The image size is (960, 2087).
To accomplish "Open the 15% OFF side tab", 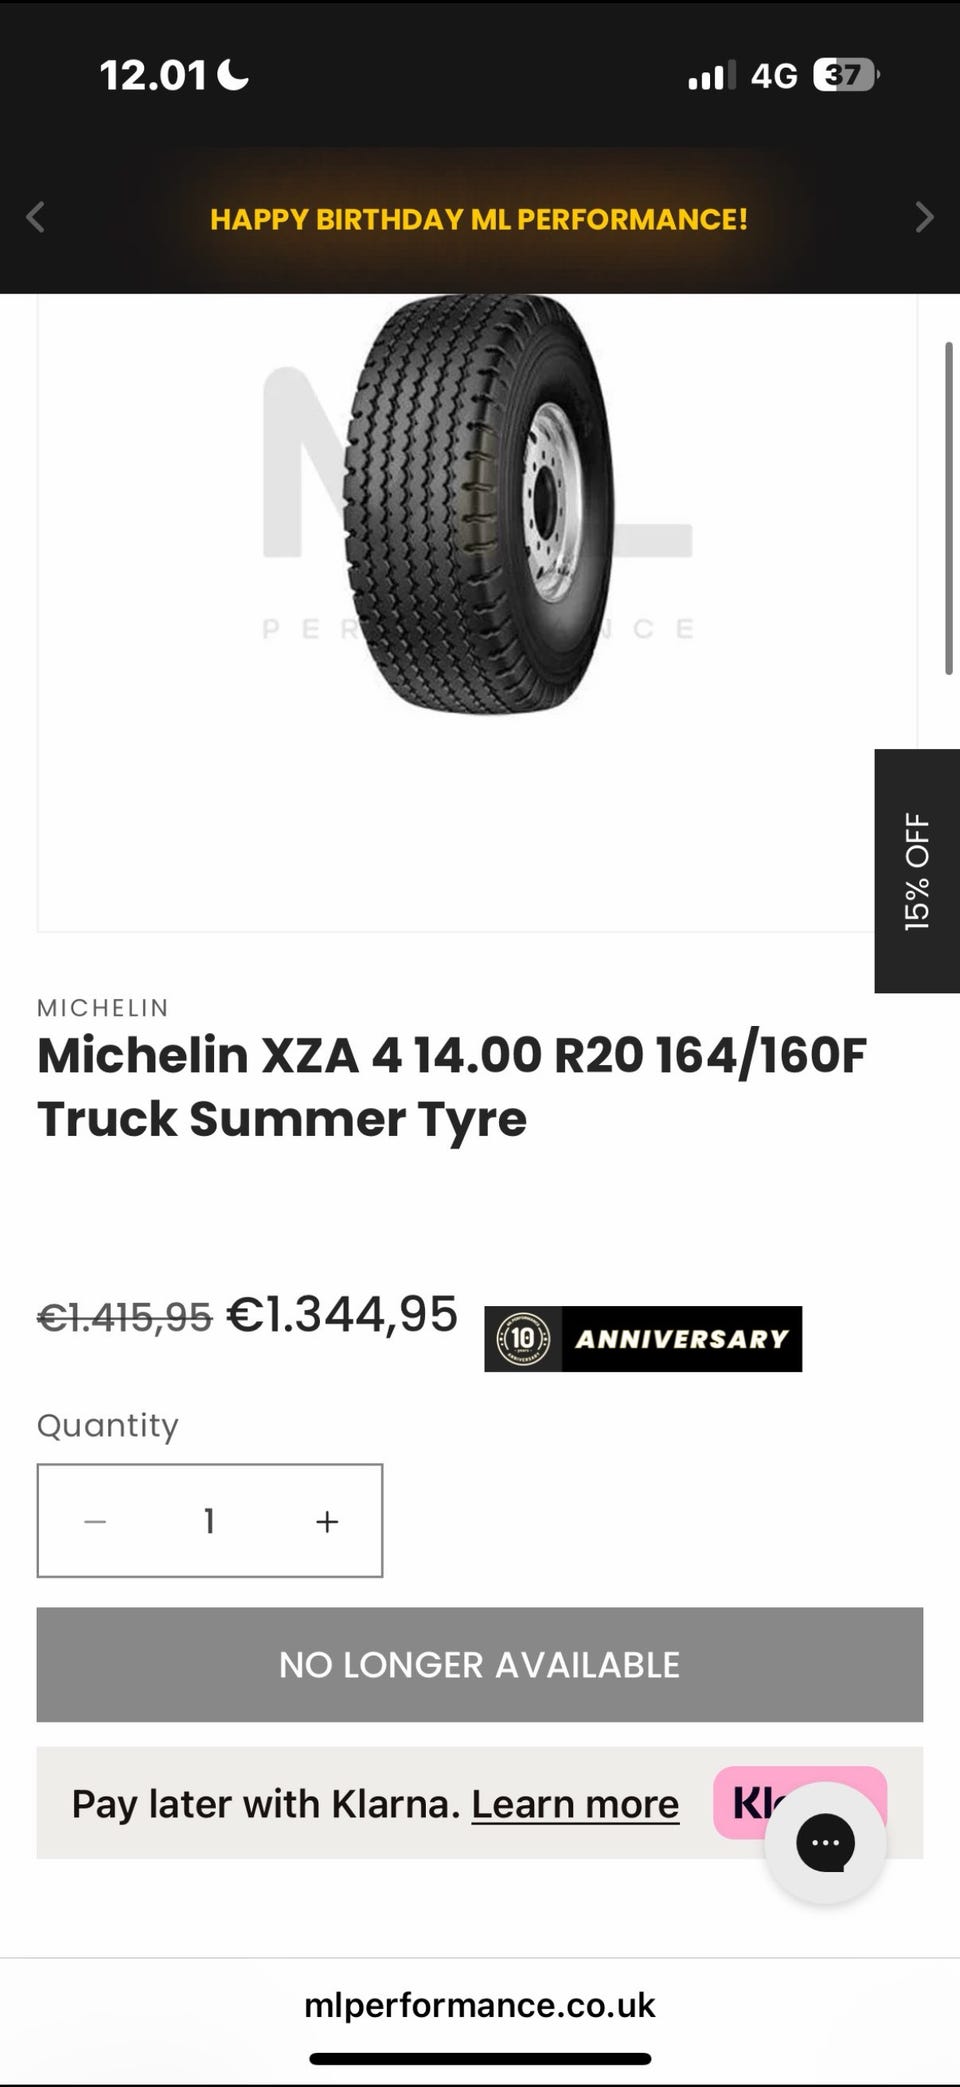I will [917, 871].
